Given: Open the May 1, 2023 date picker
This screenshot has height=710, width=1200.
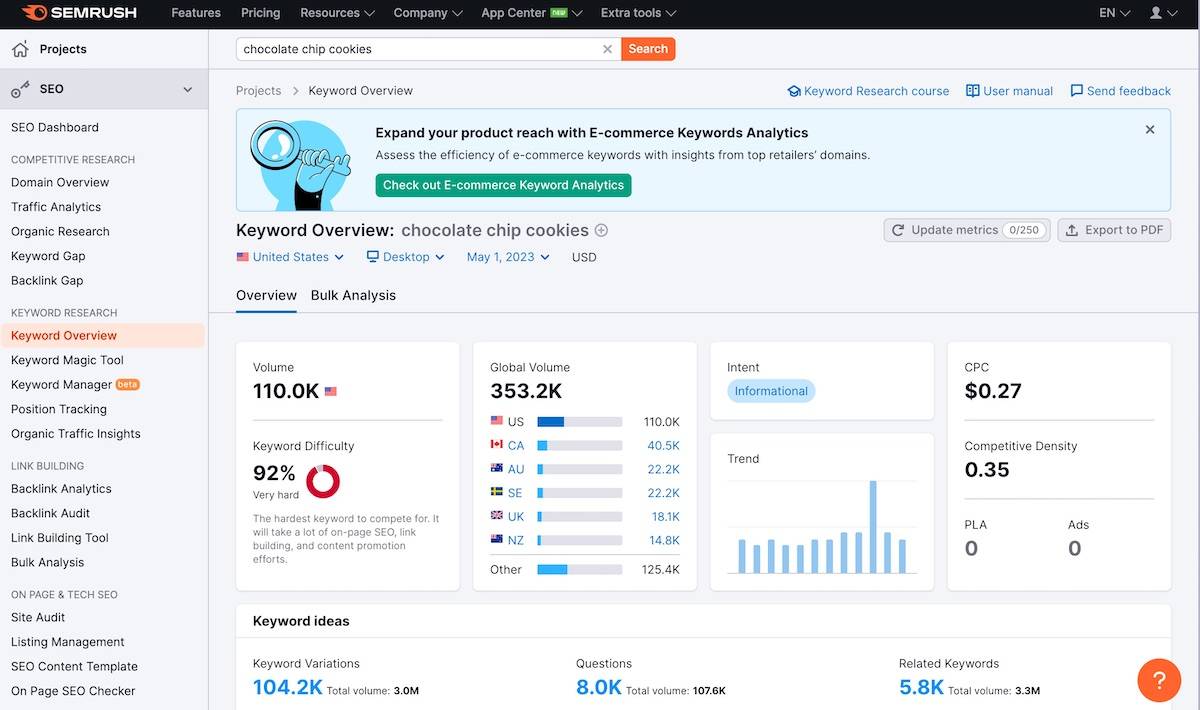Looking at the screenshot, I should [508, 257].
